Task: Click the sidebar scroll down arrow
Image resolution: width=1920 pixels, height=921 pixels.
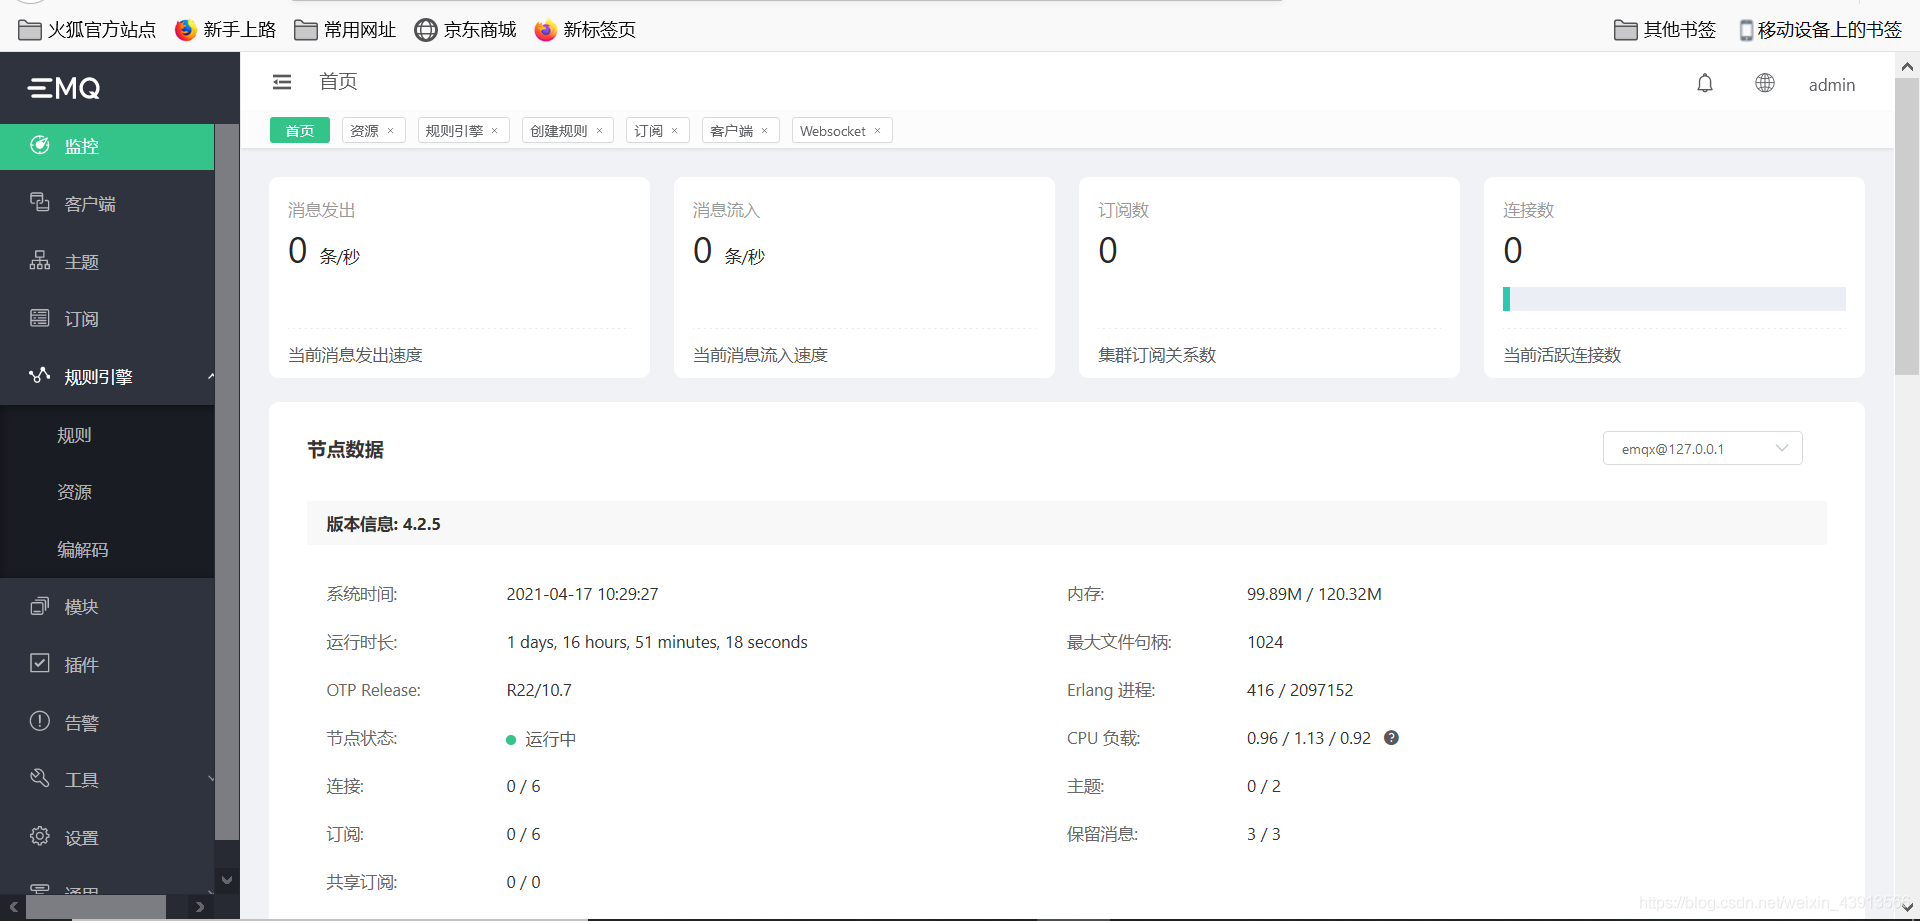Action: [227, 880]
